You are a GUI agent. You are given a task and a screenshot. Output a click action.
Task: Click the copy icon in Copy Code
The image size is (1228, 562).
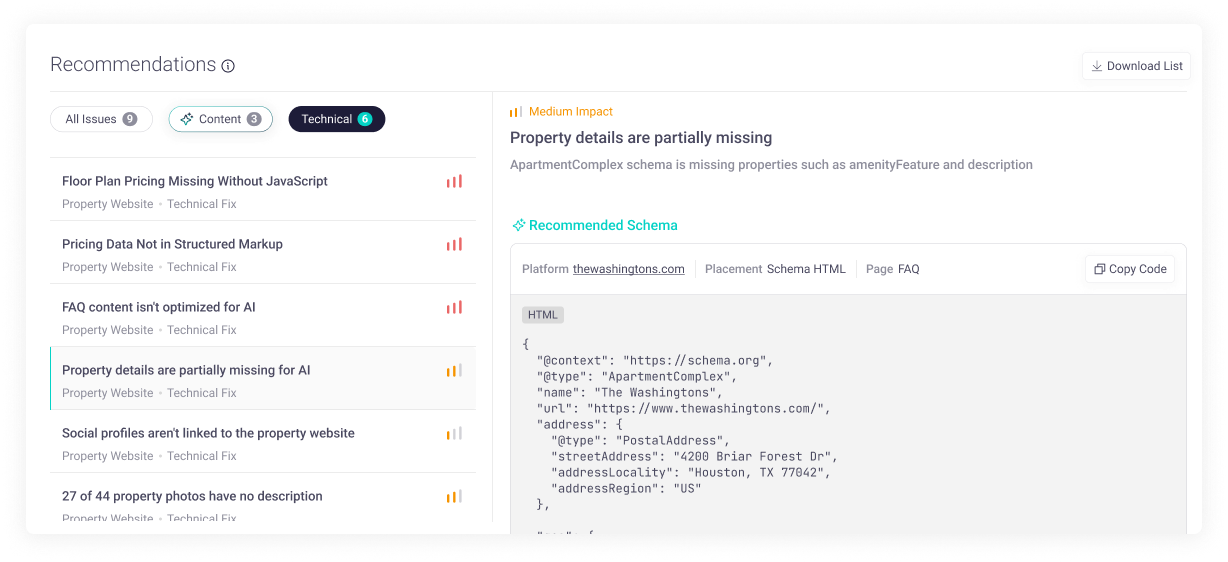coord(1100,269)
